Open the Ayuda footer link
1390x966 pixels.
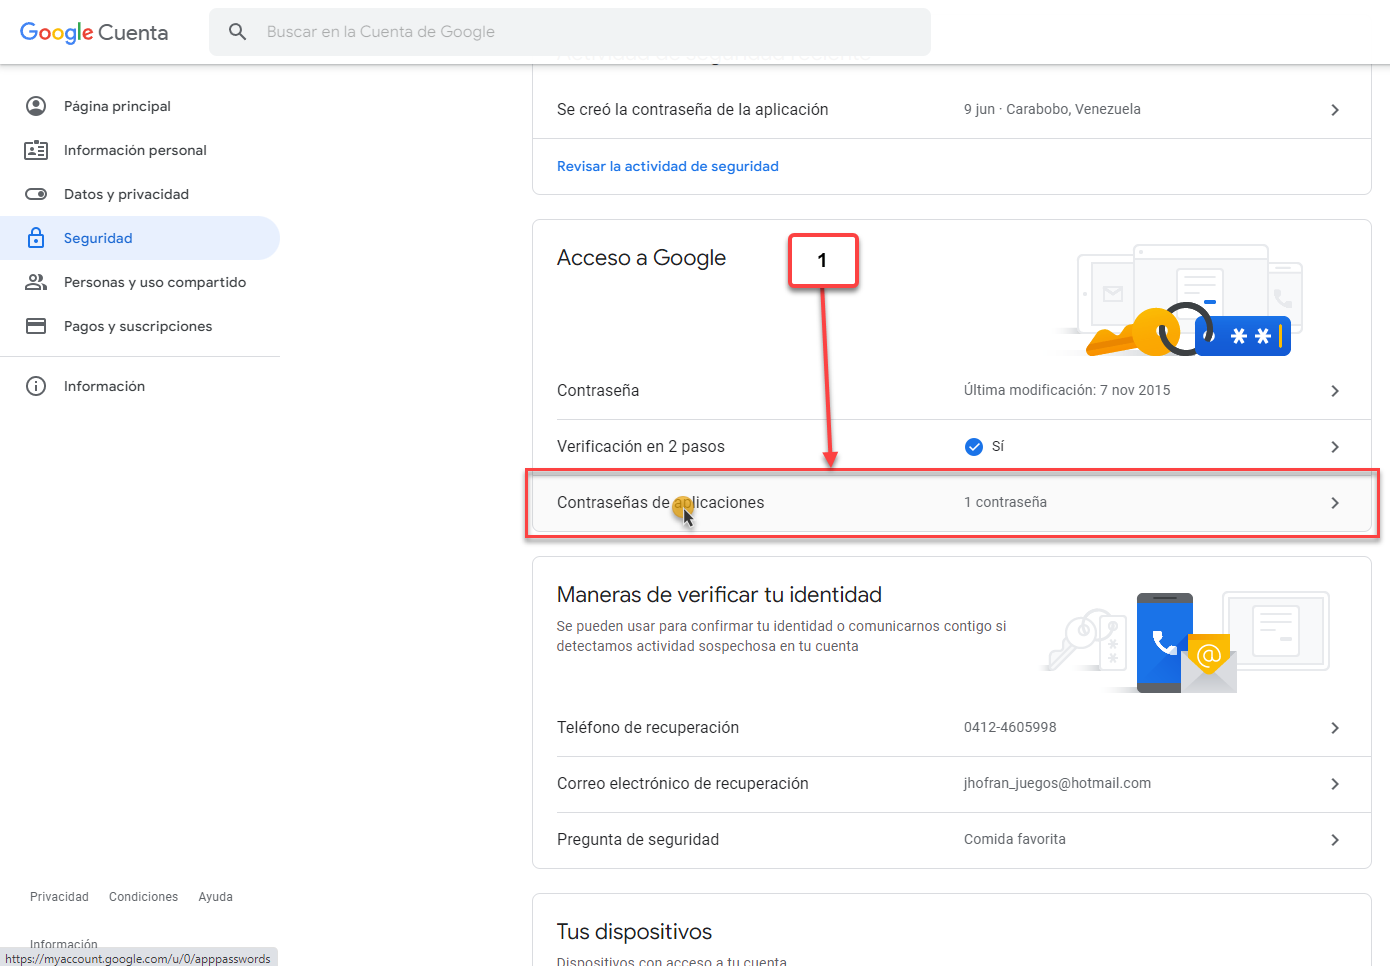(215, 897)
